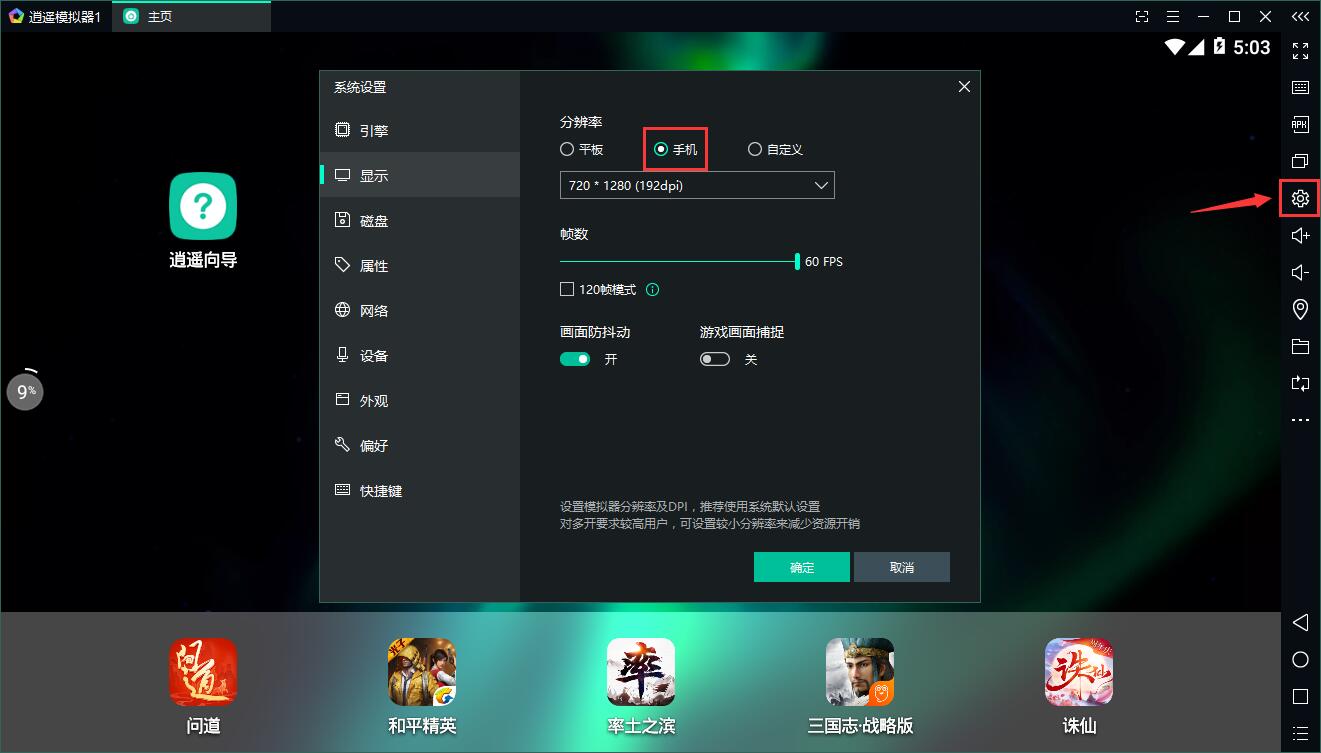The width and height of the screenshot is (1321, 753).
Task: Click the screen rotate icon
Action: (x=1300, y=383)
